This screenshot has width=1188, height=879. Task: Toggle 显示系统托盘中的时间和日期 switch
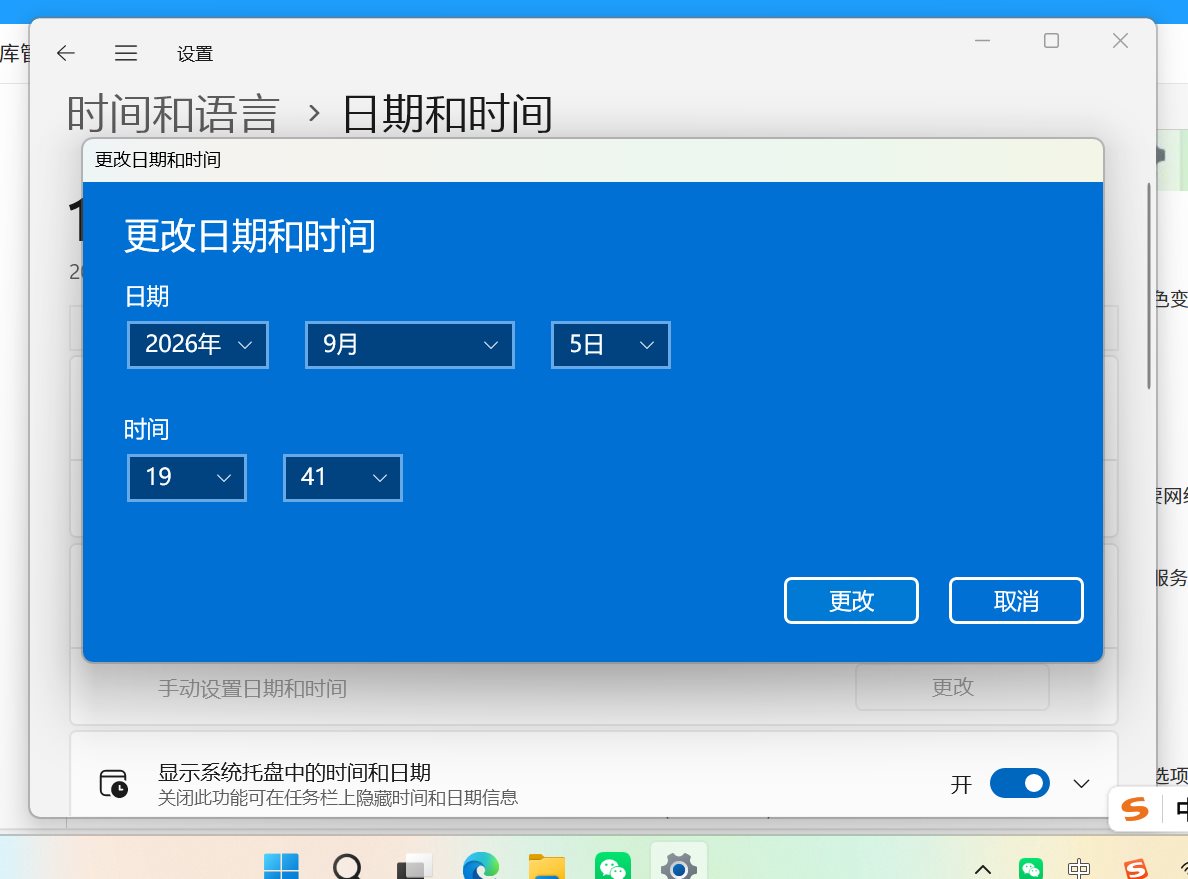coord(1019,783)
